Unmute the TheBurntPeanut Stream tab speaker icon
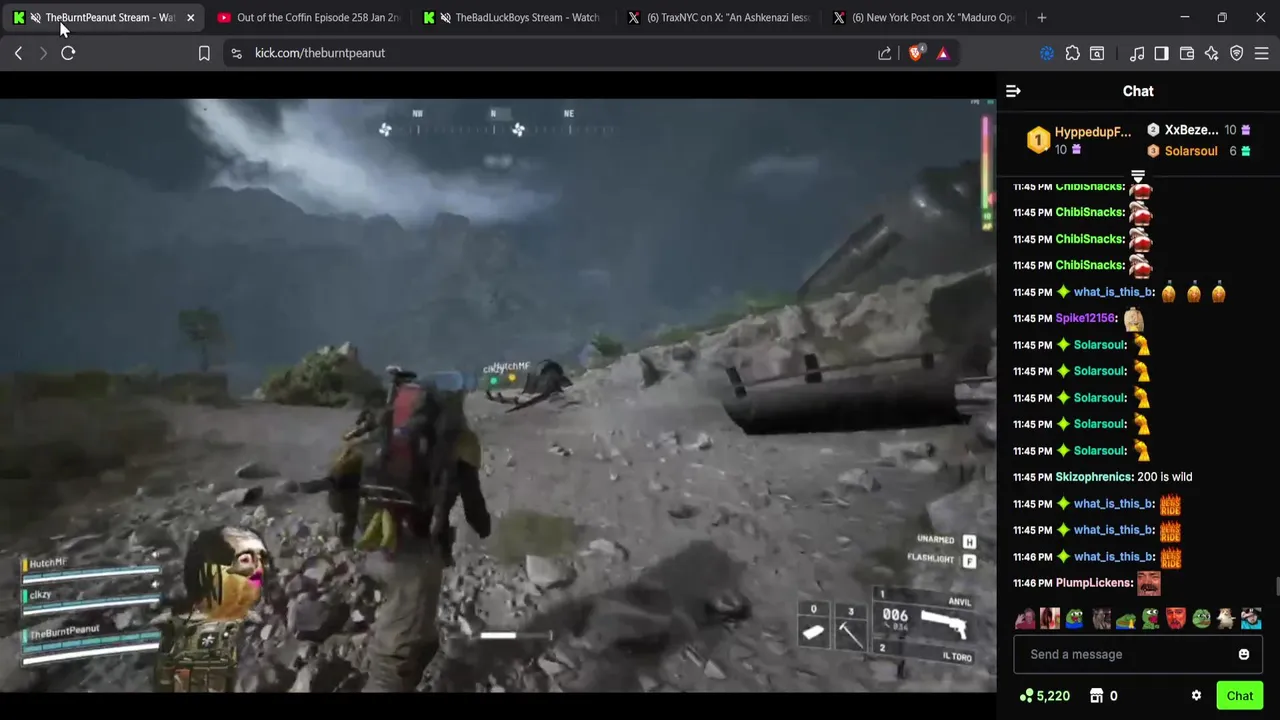The width and height of the screenshot is (1280, 720). pyautogui.click(x=36, y=18)
